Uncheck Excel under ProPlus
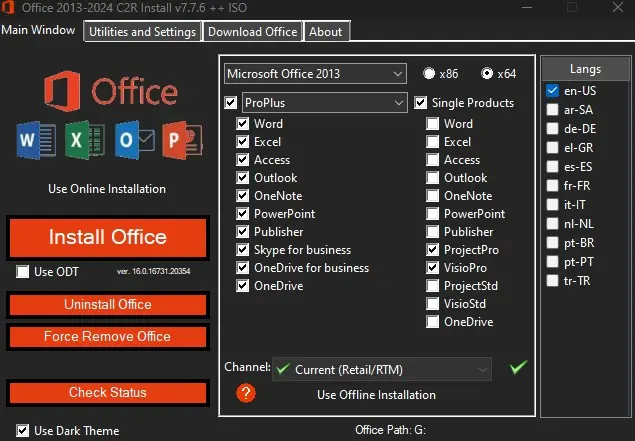Image resolution: width=635 pixels, height=441 pixels. [243, 142]
